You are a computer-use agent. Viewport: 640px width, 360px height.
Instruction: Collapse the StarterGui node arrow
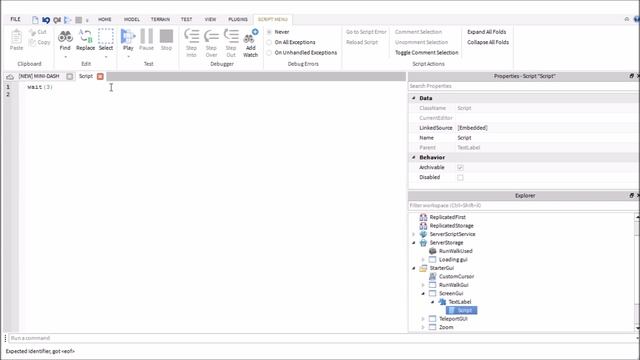click(413, 268)
